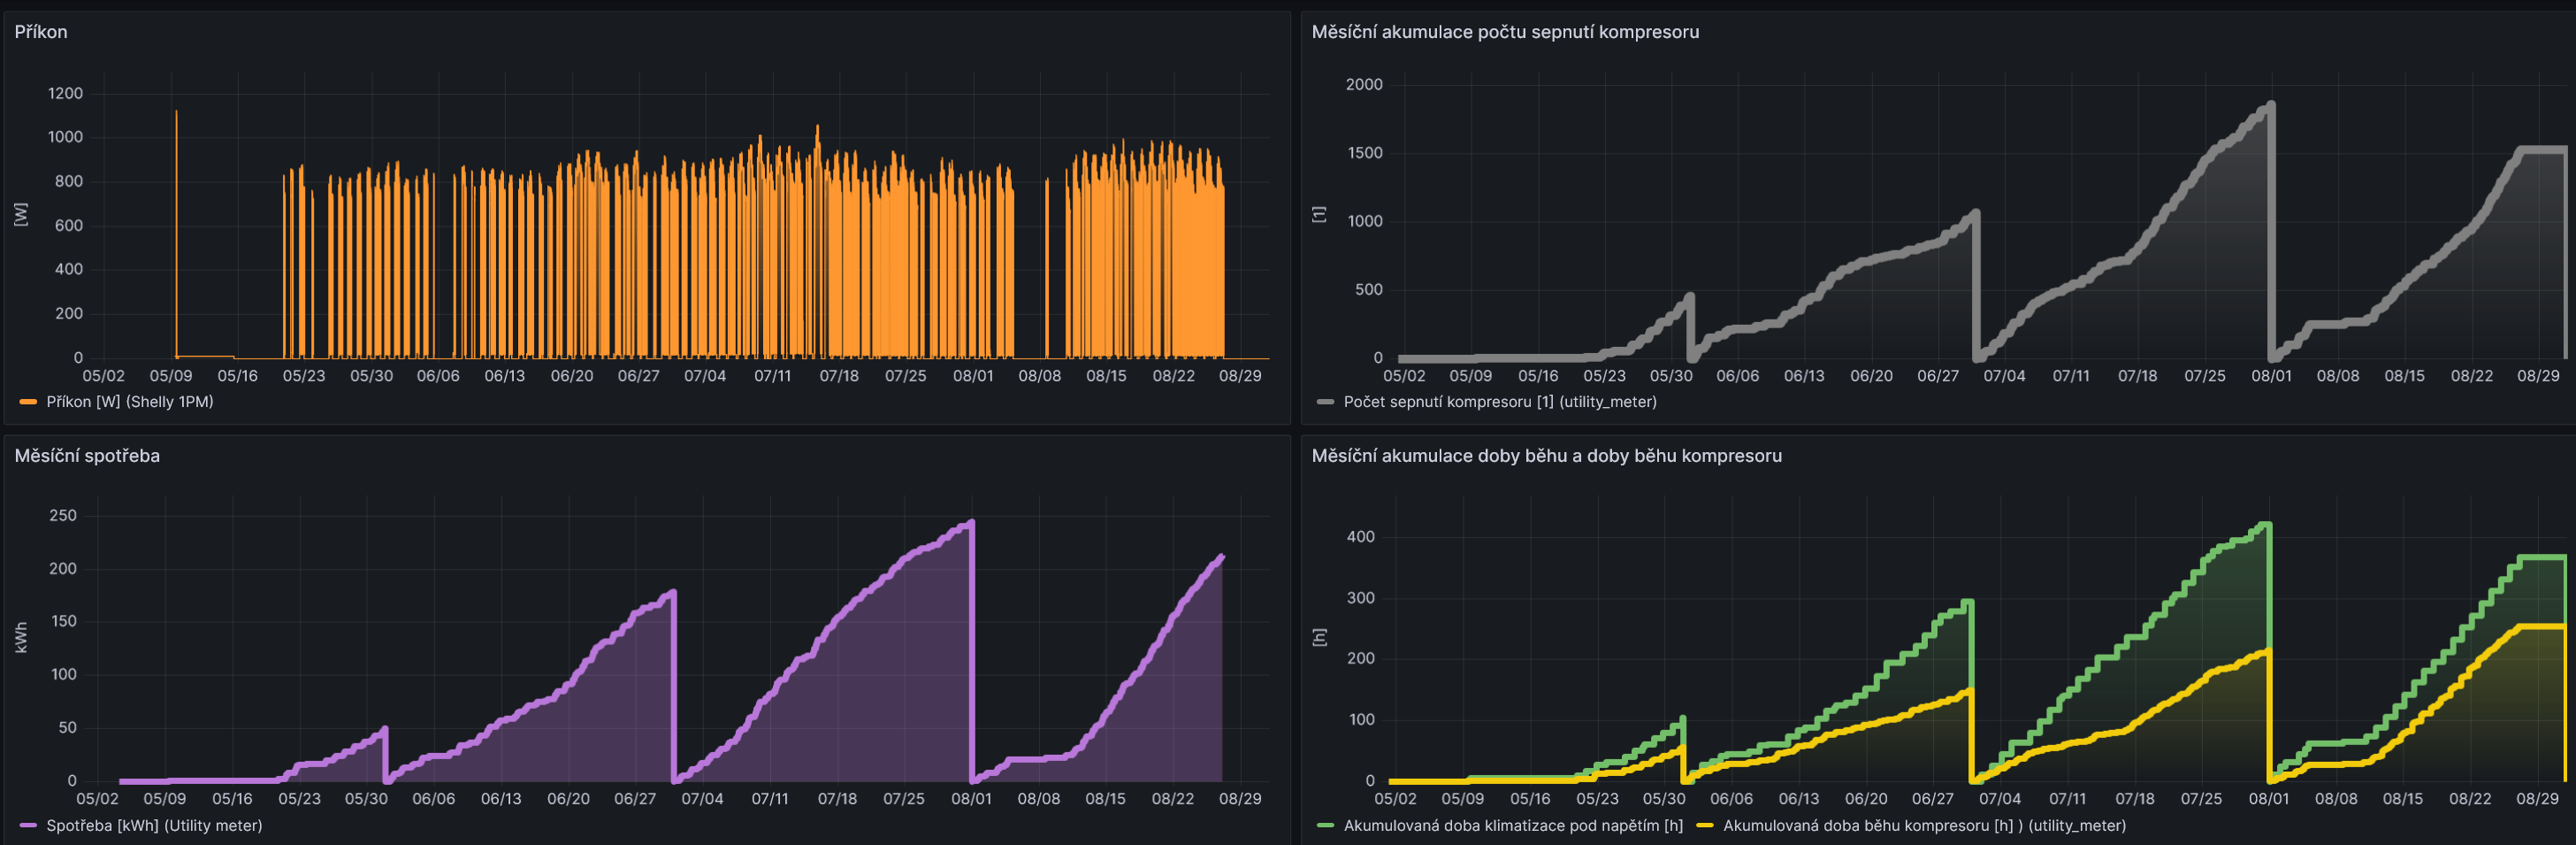Click the purple consumption peak near 07/01
Screen dimensions: 2576x845
coord(673,592)
